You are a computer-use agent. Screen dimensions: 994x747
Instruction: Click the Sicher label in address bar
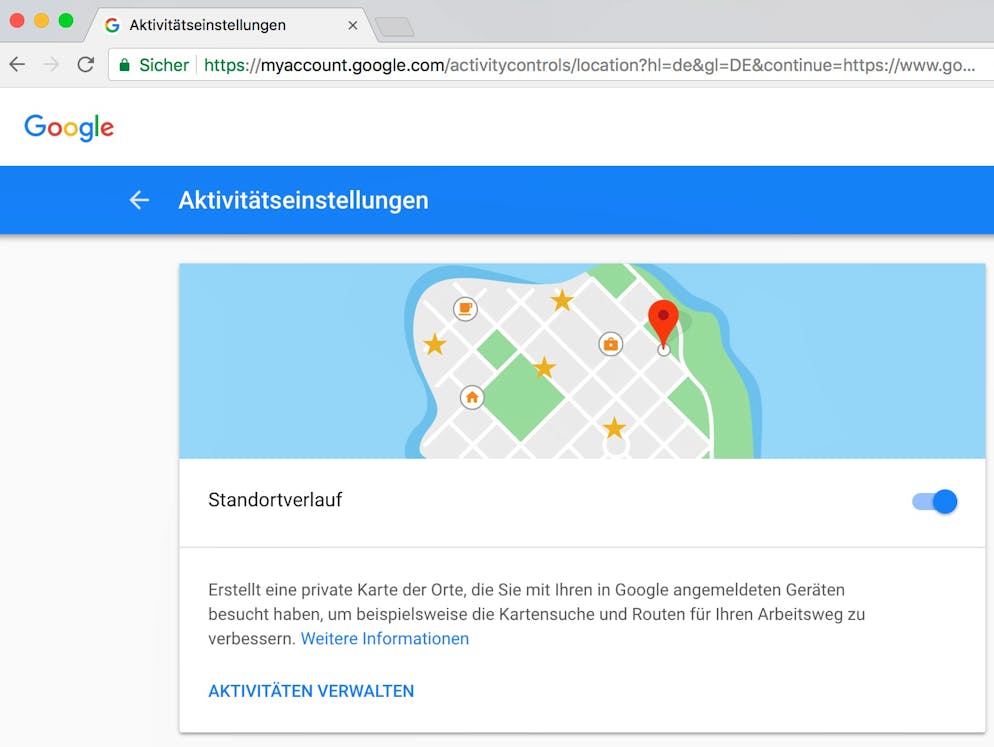[164, 65]
